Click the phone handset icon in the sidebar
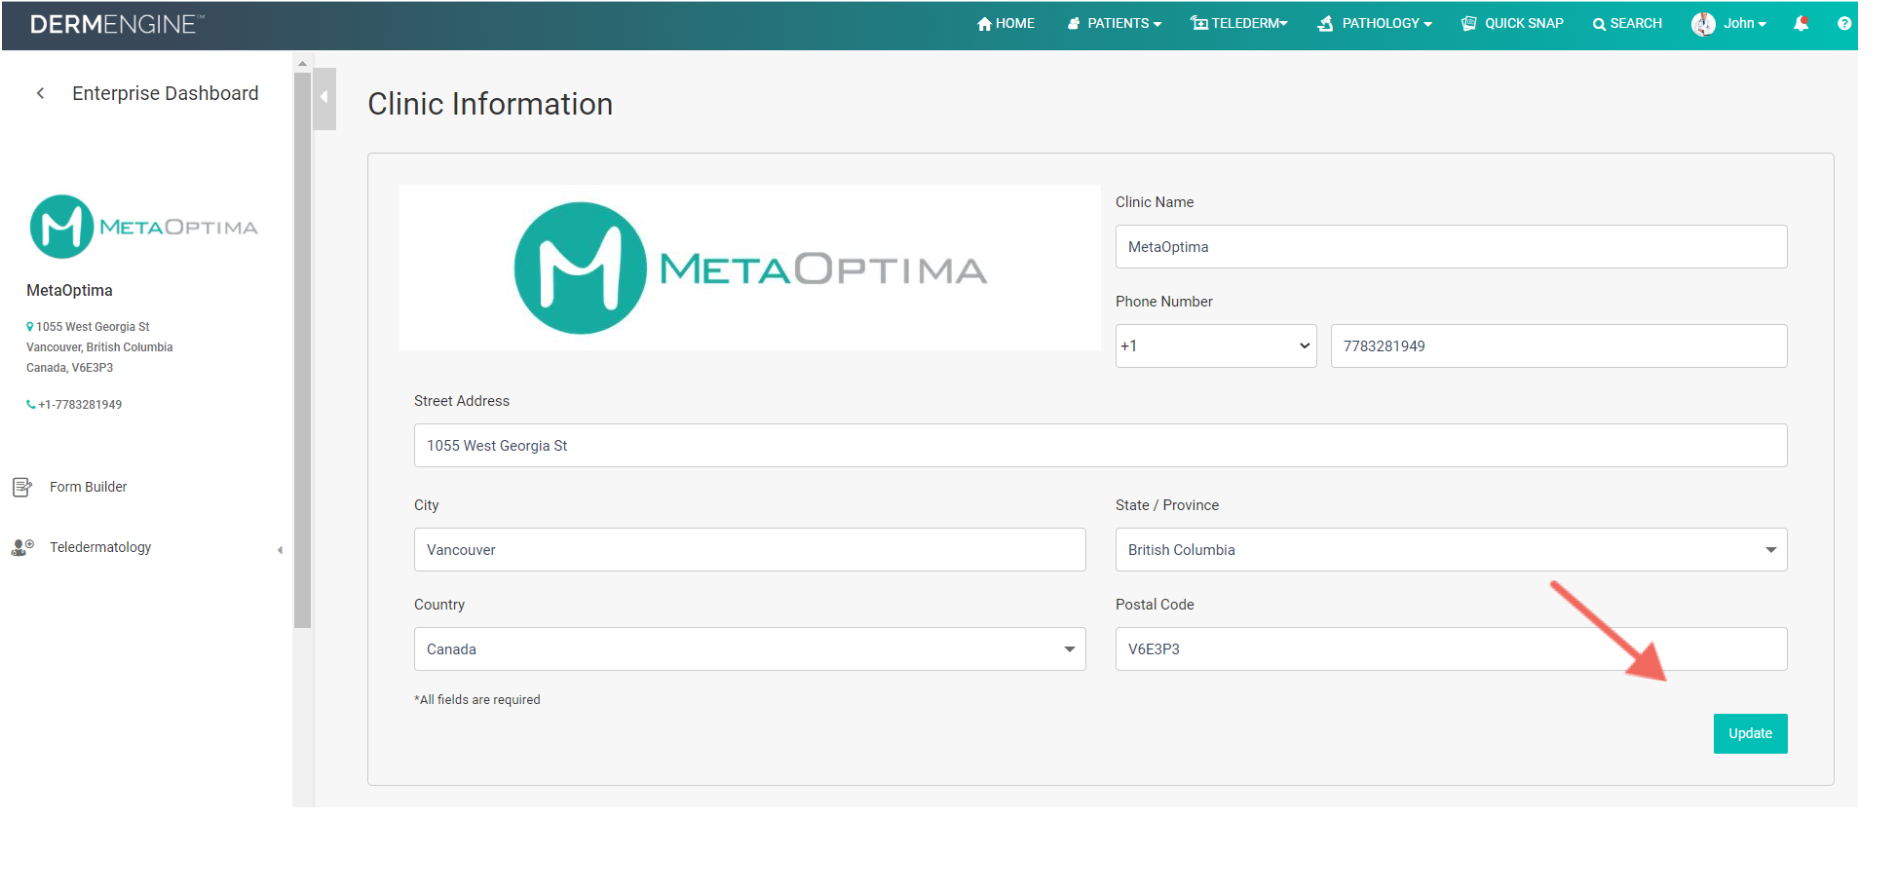The width and height of the screenshot is (1884, 882). [x=31, y=405]
